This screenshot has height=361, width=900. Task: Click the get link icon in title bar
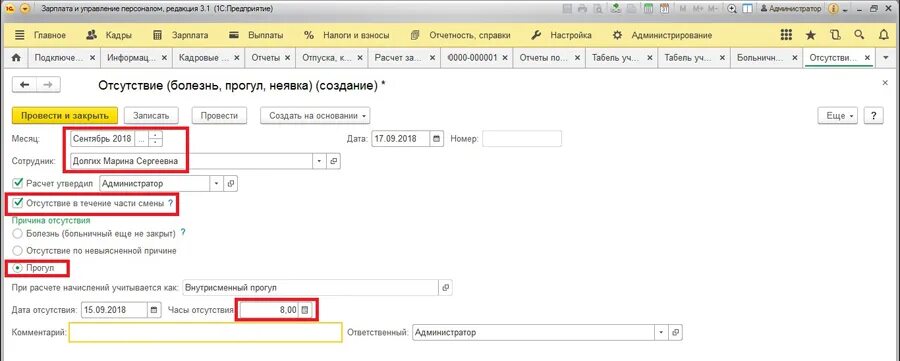tap(616, 9)
